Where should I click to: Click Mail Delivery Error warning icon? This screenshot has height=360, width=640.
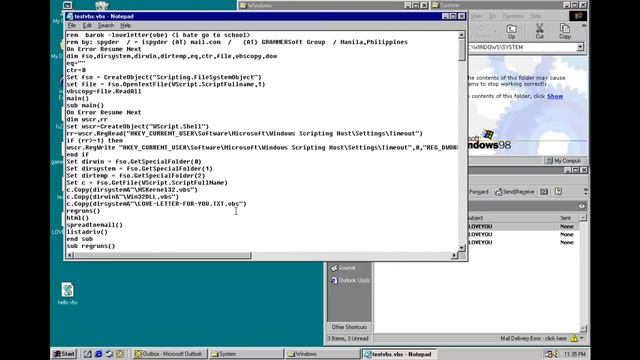(574, 338)
